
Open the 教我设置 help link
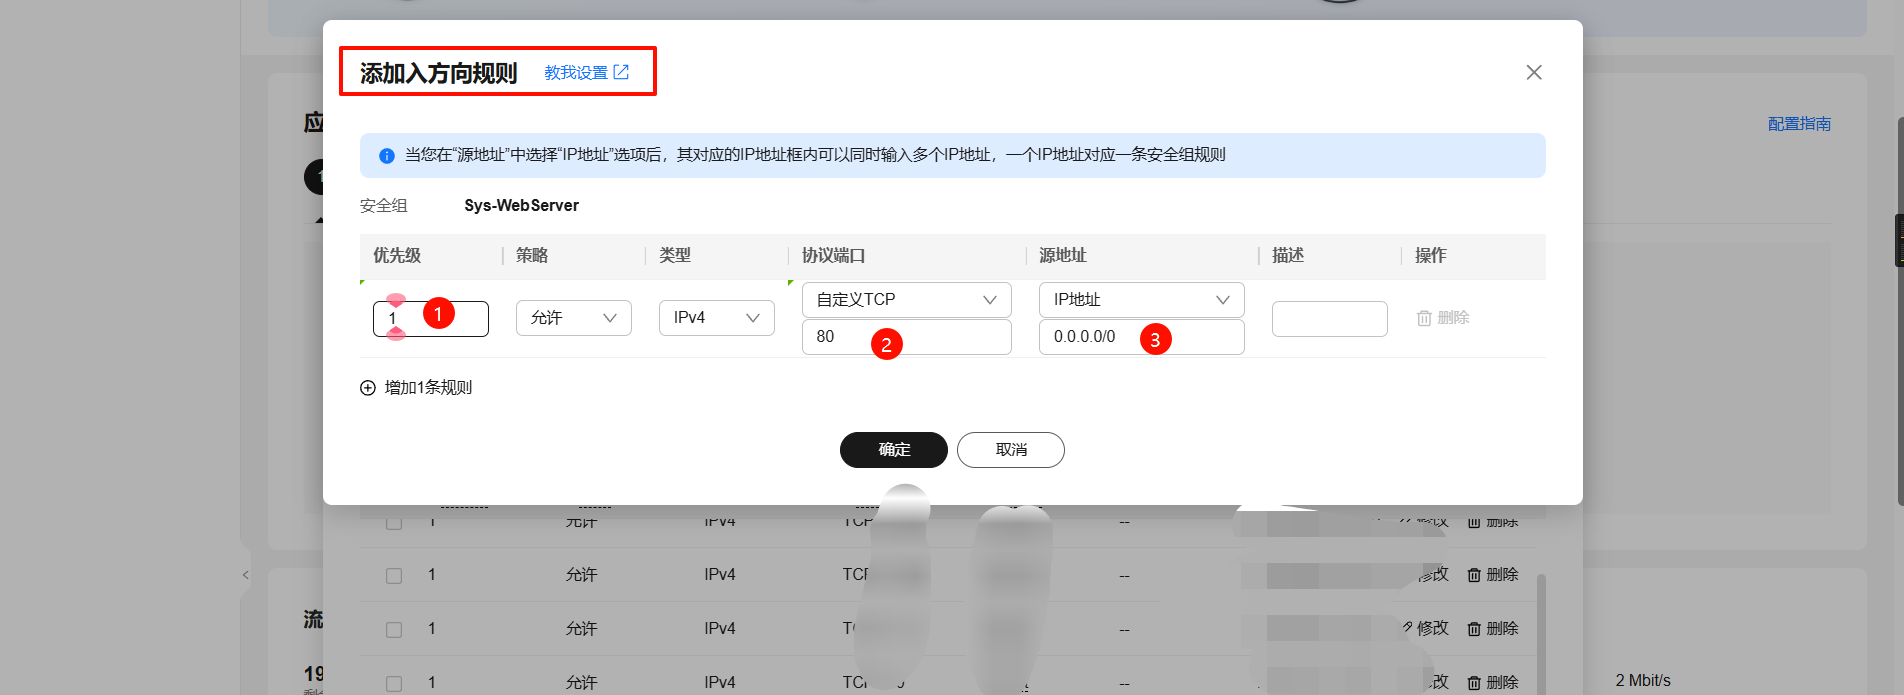[586, 72]
